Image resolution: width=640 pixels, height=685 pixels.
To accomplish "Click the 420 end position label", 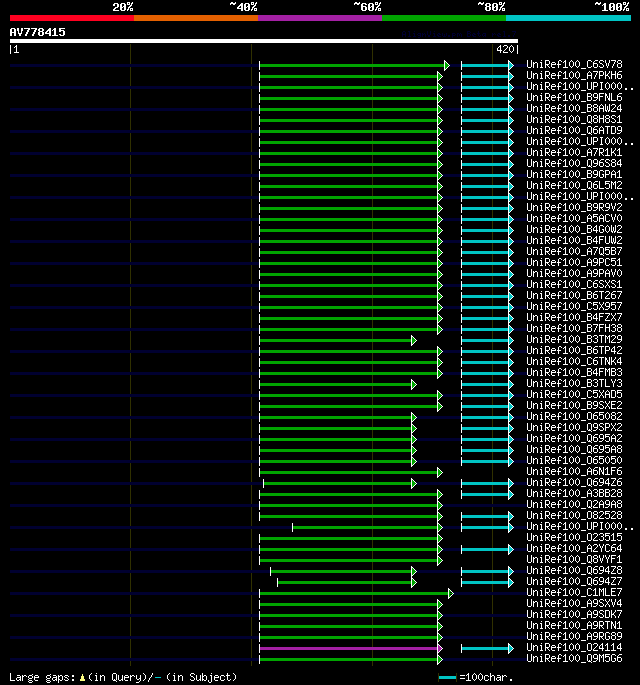I will [x=505, y=49].
